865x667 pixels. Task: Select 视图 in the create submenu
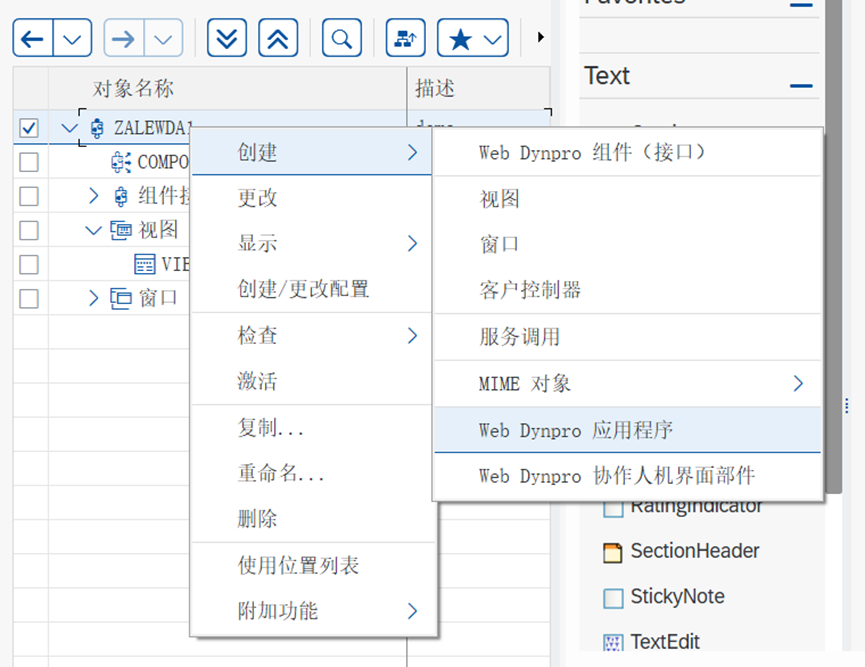click(627, 199)
